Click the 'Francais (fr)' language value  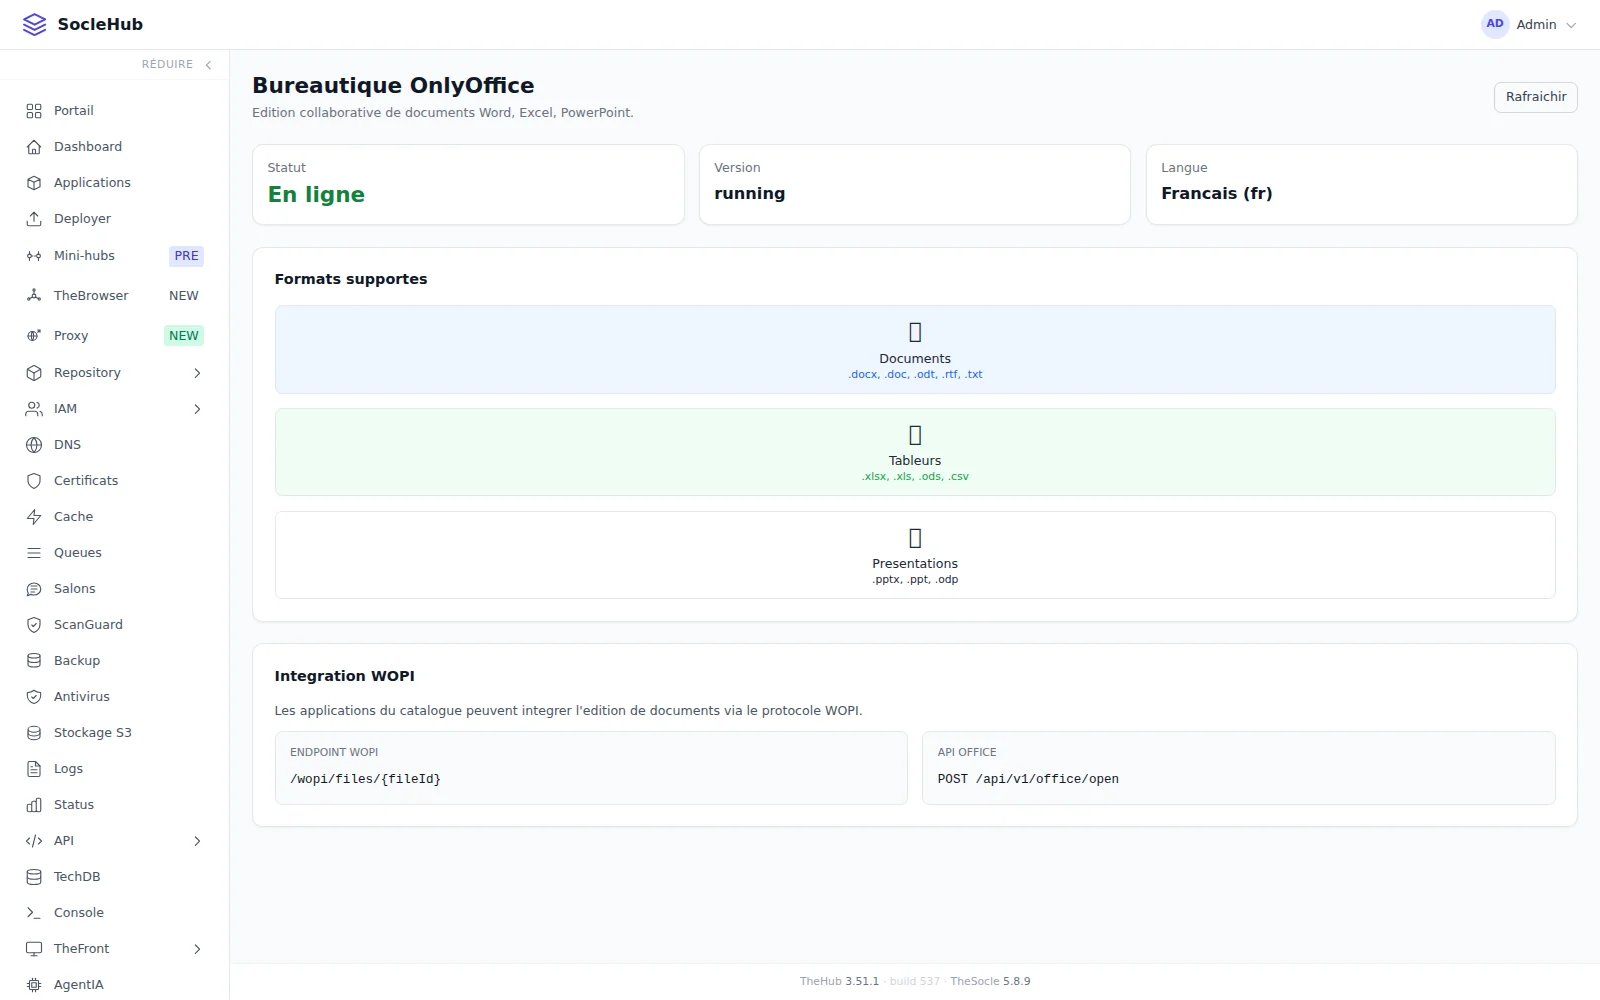(x=1216, y=194)
